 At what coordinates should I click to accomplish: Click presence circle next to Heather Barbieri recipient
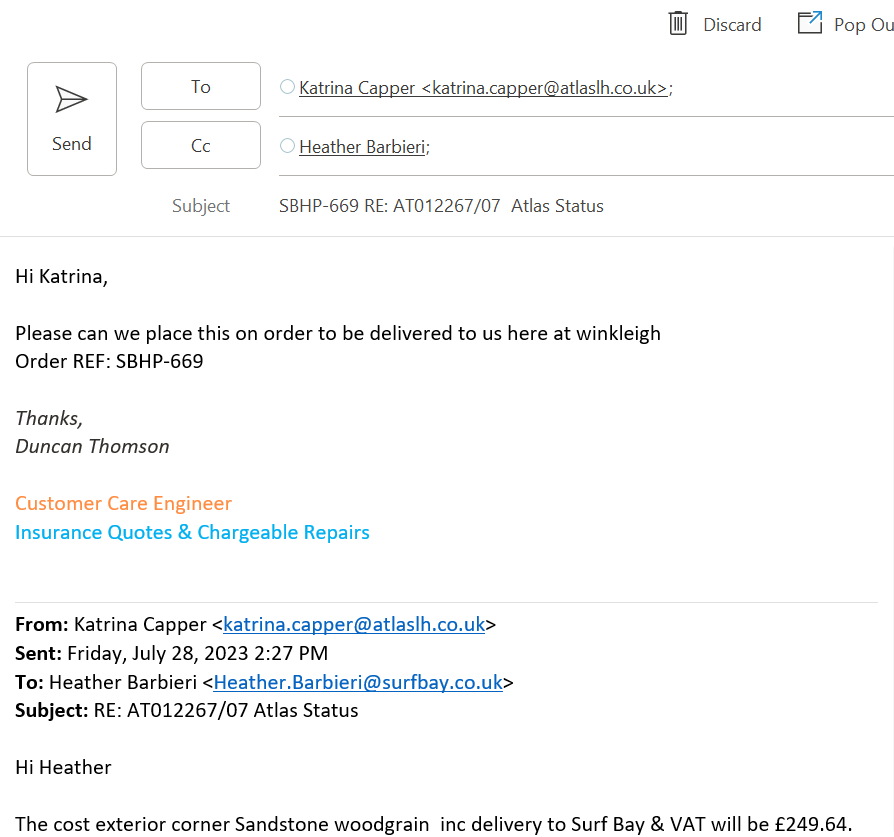287,146
